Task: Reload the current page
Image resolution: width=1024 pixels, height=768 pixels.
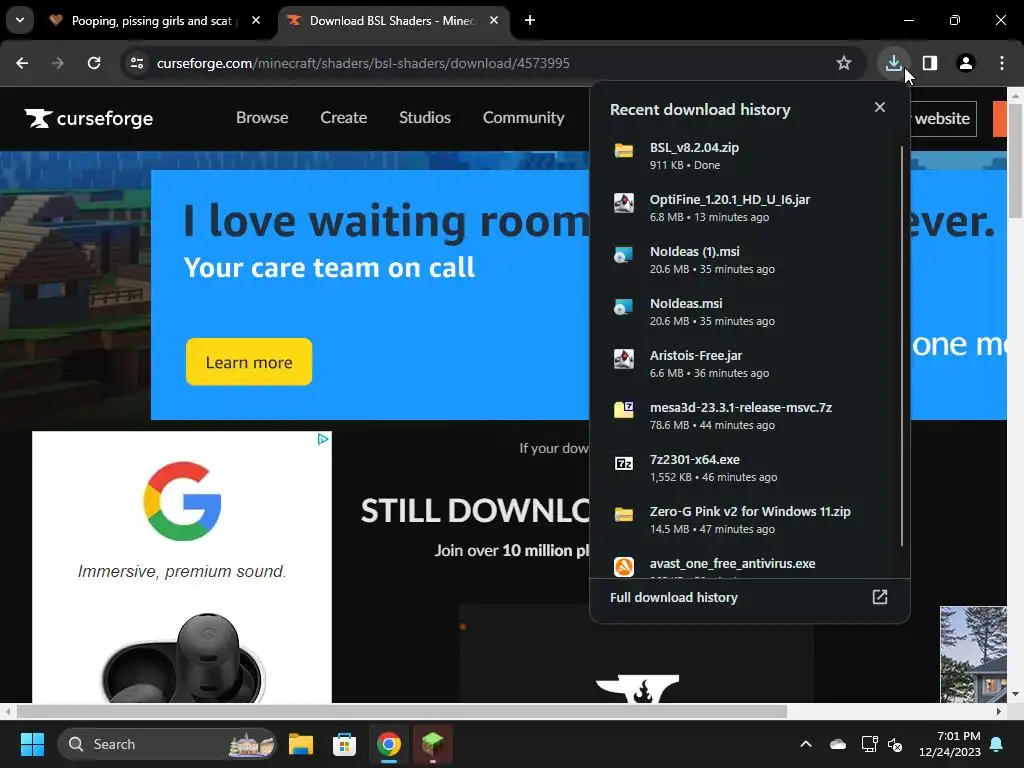Action: pyautogui.click(x=94, y=63)
